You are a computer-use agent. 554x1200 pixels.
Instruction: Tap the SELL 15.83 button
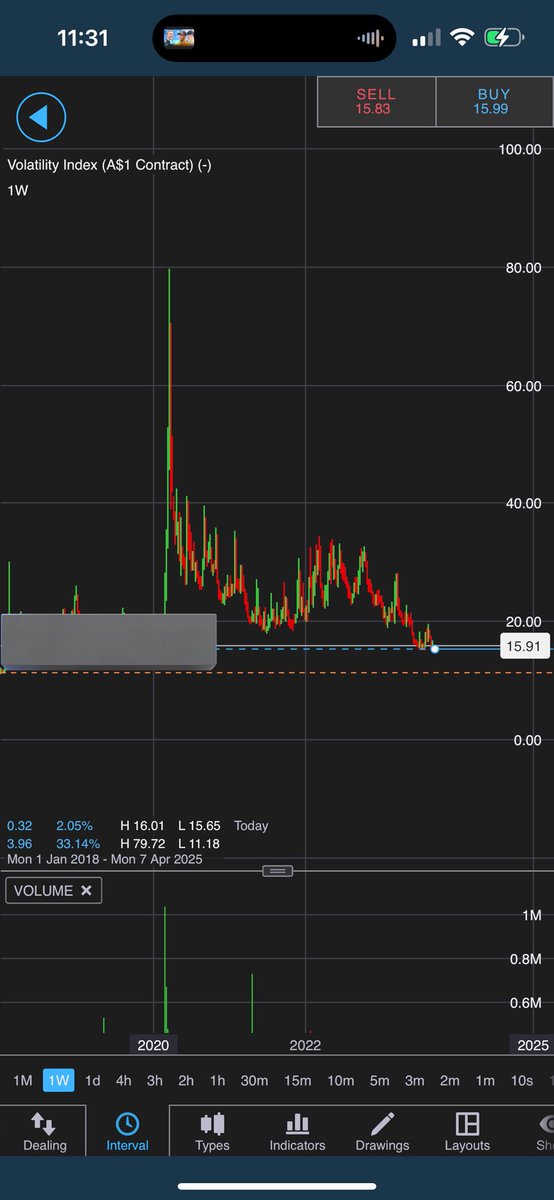(x=376, y=101)
